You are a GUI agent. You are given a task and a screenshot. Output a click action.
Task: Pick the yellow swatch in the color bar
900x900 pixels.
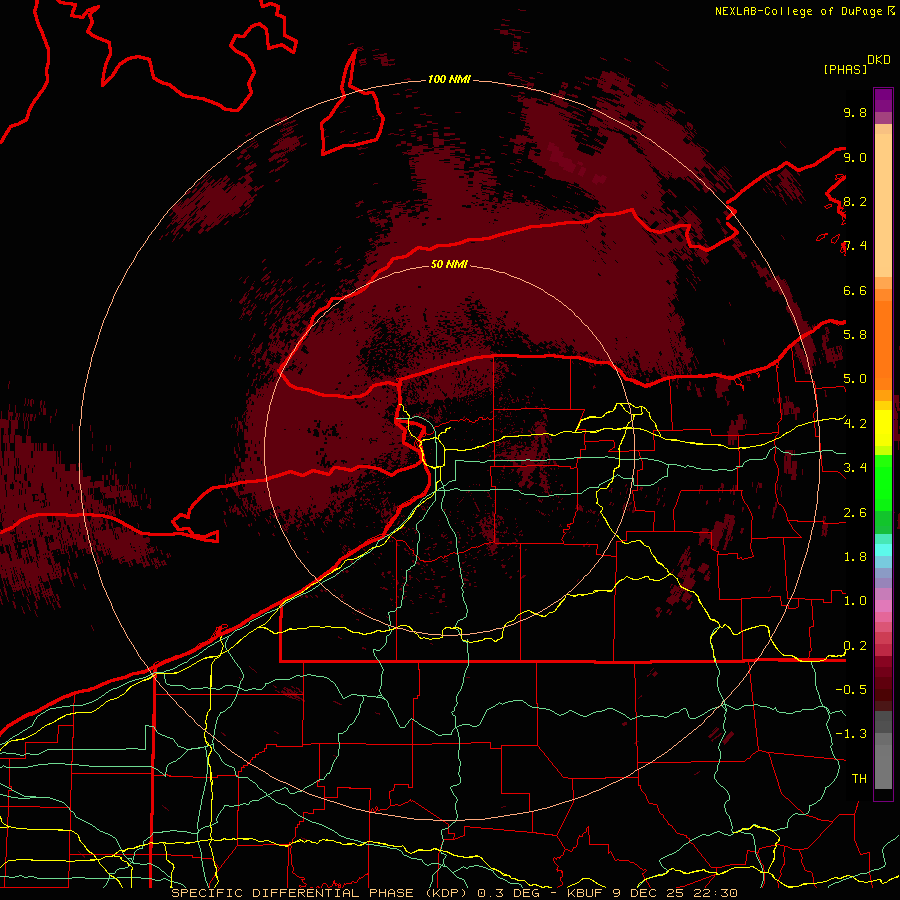pos(883,428)
